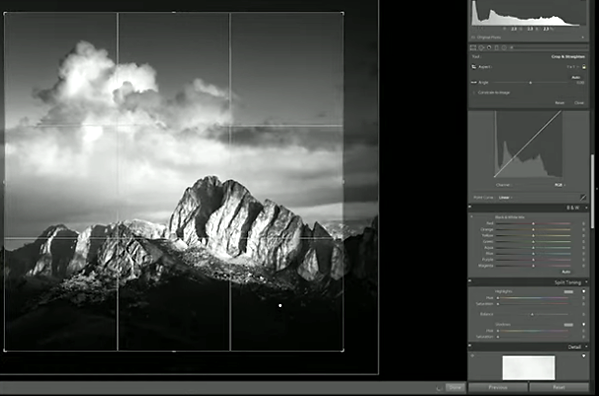Screen dimensions: 599x396
Task: Pick the Crop Frame tool beside Aspect
Action: [474, 67]
